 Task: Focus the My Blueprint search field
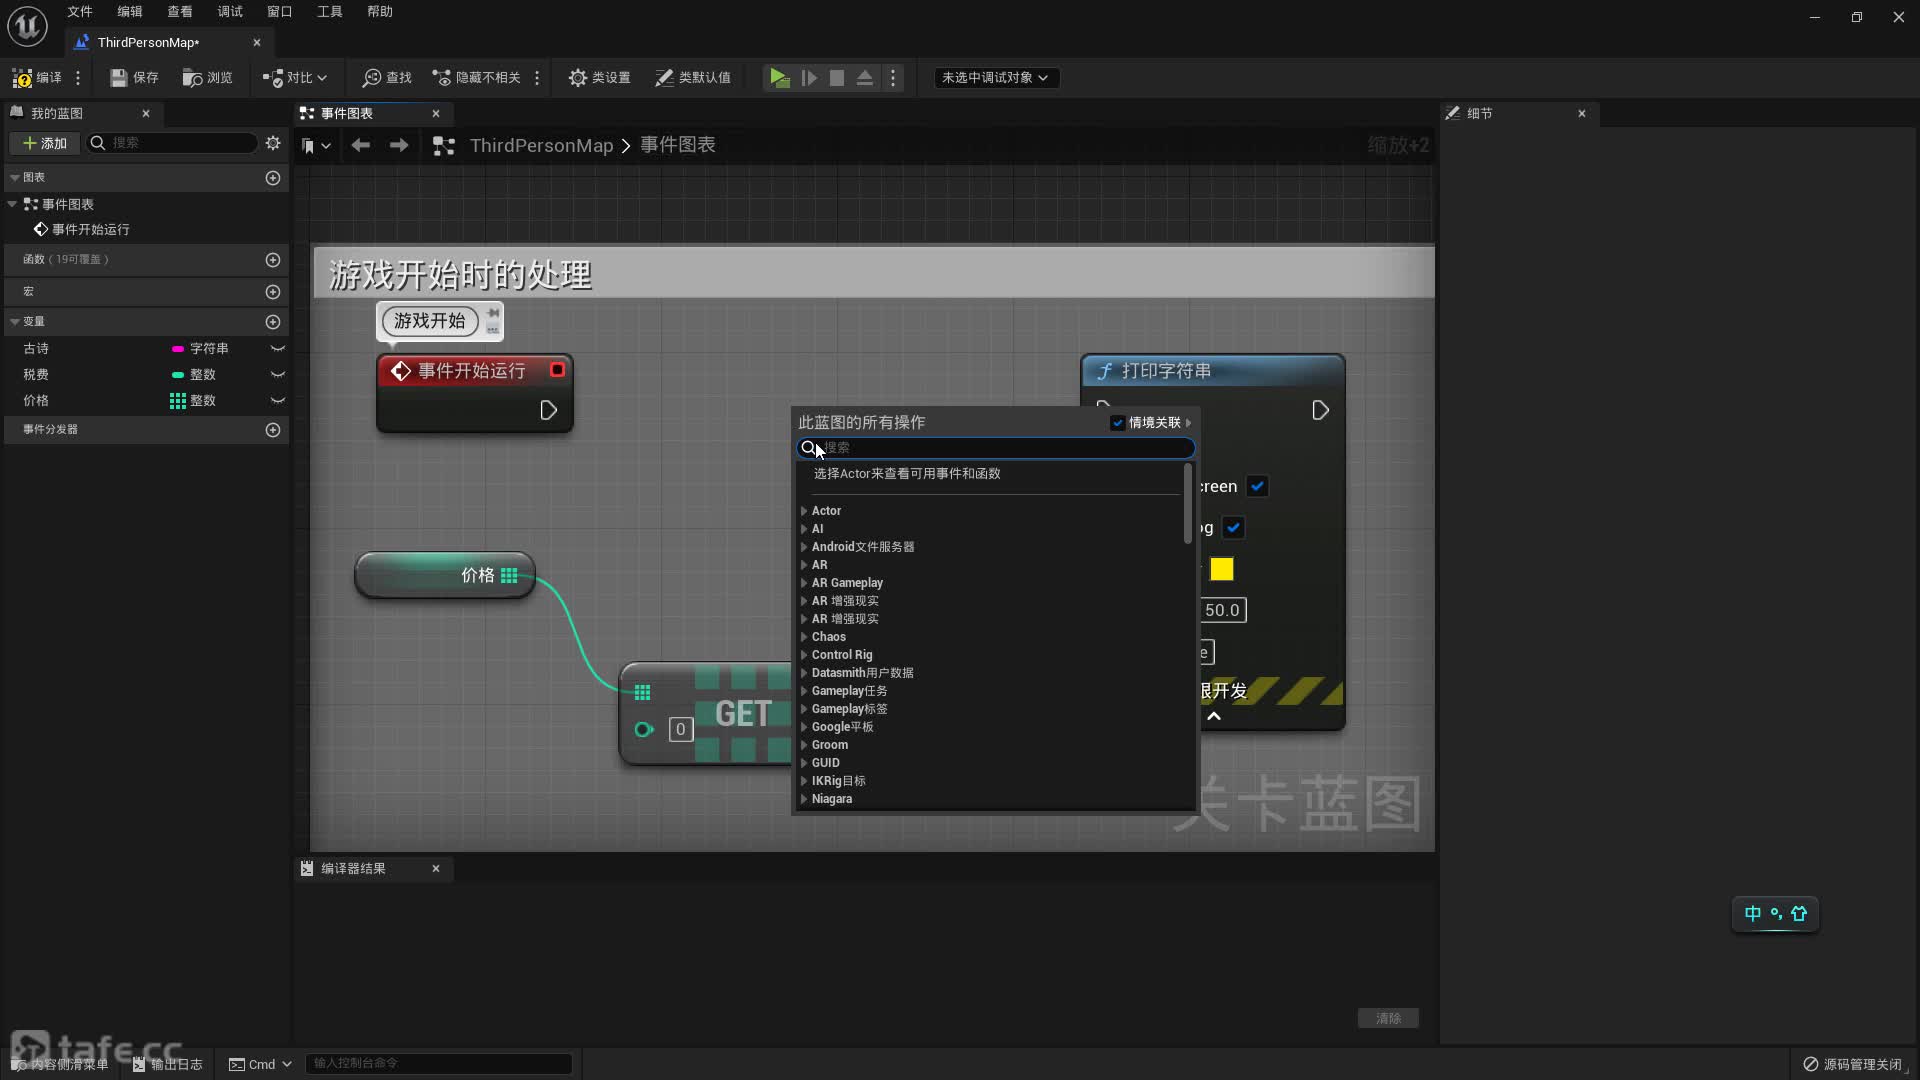tap(172, 143)
